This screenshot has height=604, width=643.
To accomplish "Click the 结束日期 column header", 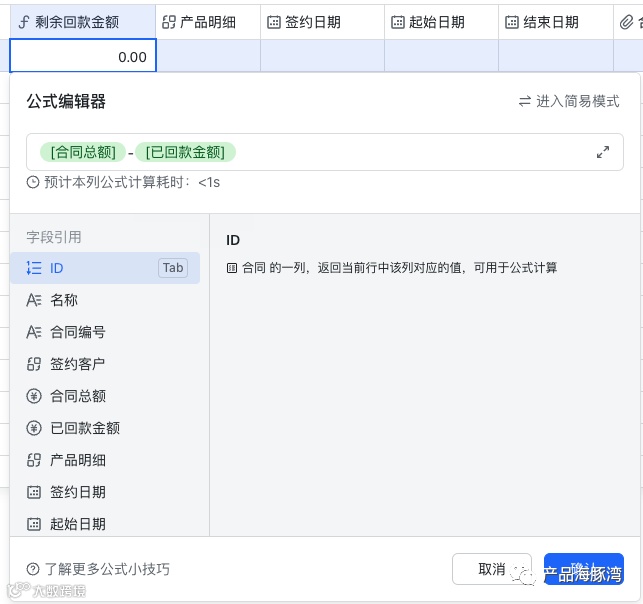I will [x=556, y=22].
